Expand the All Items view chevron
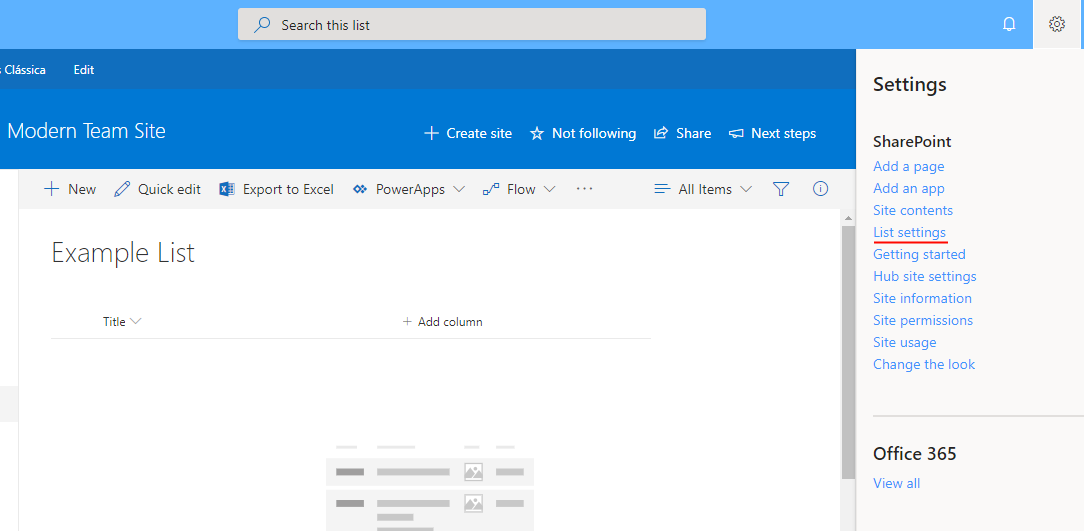Image resolution: width=1084 pixels, height=531 pixels. [745, 189]
